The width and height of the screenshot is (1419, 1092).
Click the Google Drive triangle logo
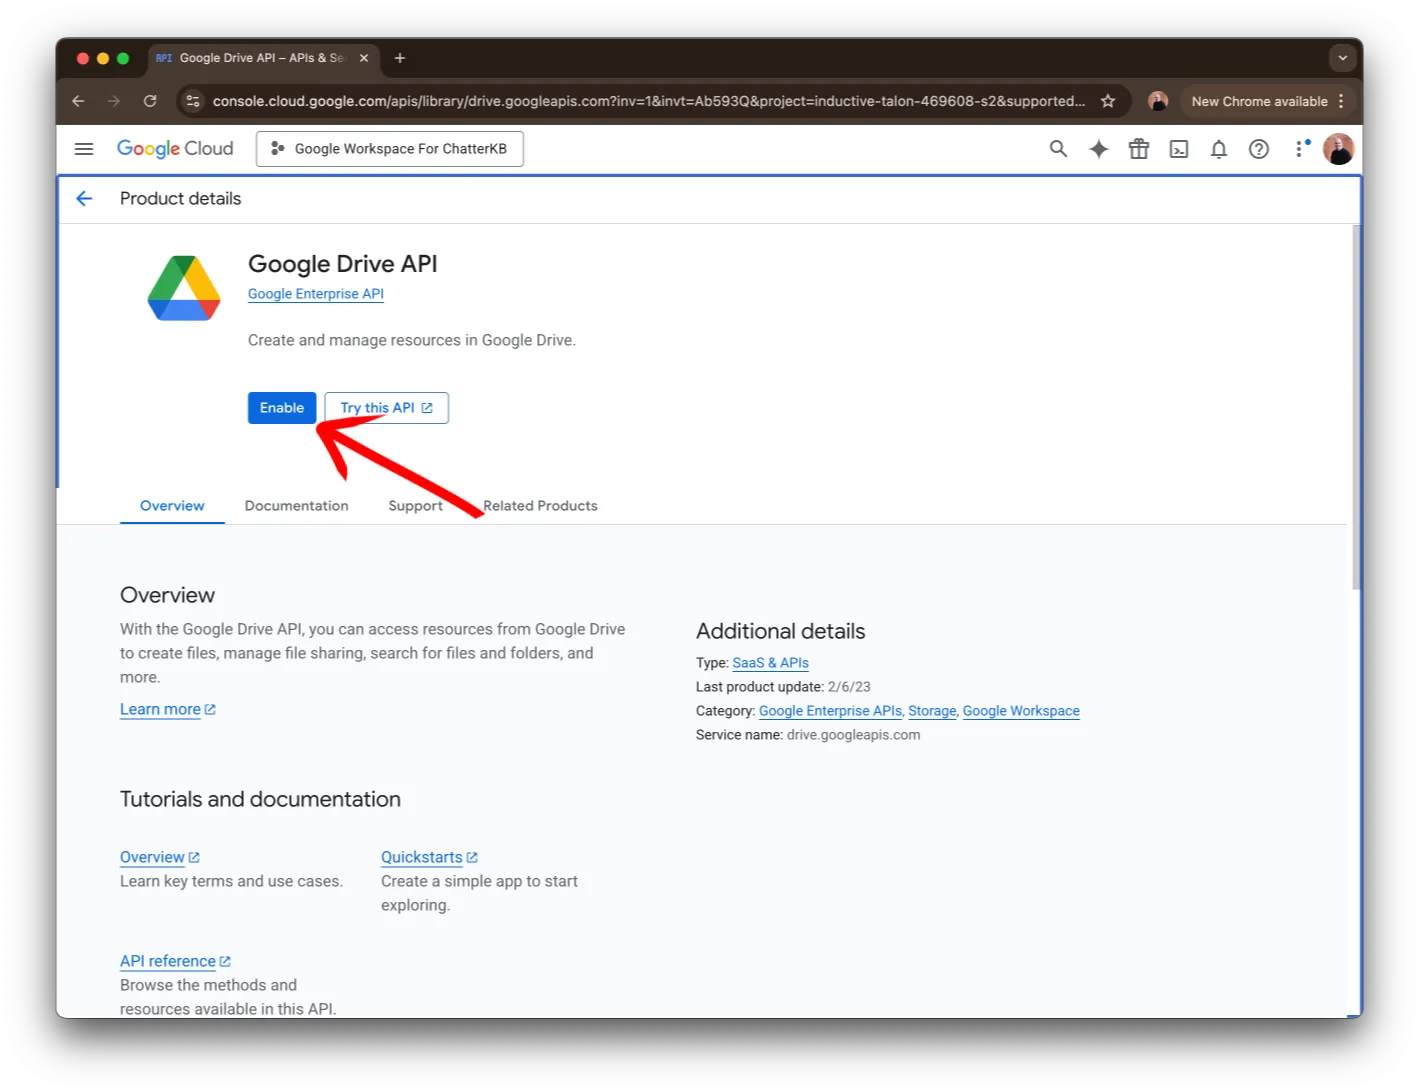pos(184,288)
